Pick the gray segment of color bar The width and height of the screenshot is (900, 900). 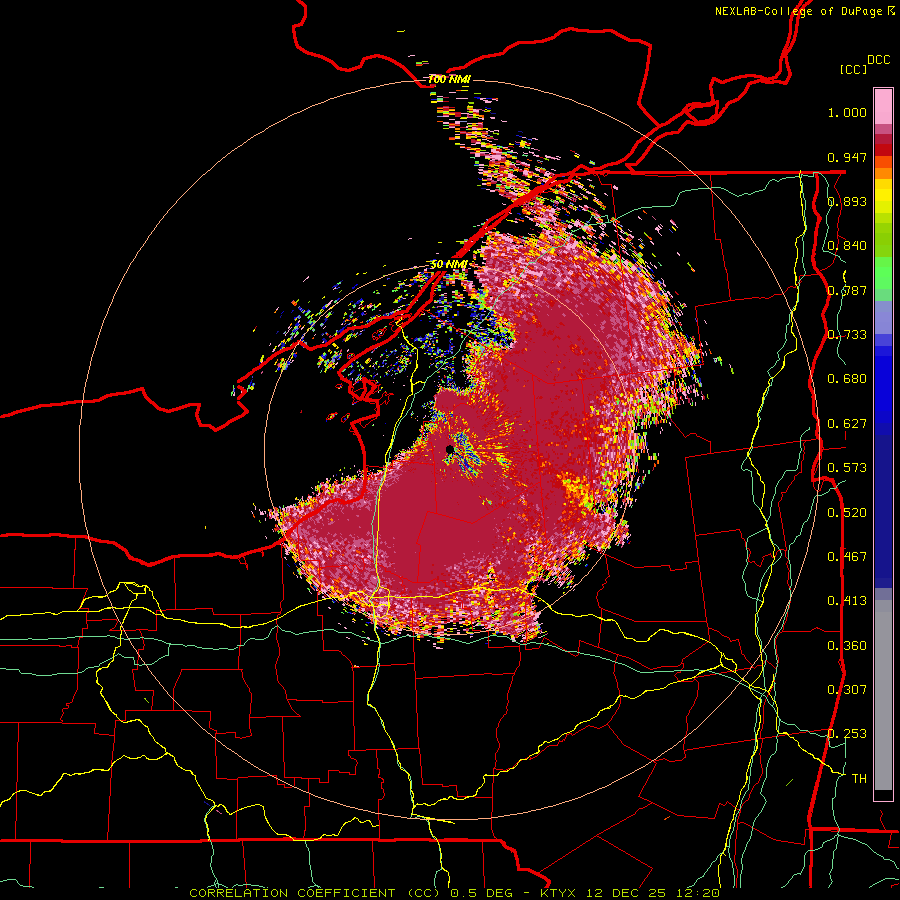(883, 695)
